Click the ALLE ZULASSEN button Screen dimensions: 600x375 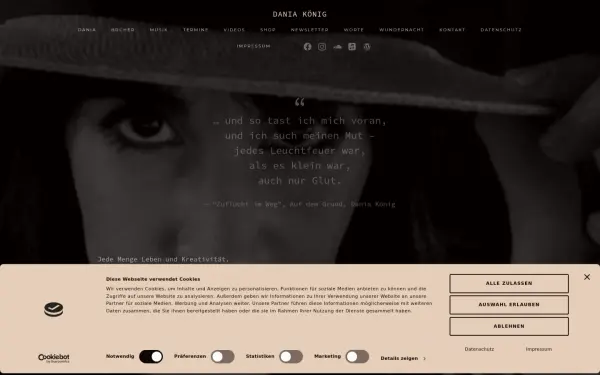point(509,284)
